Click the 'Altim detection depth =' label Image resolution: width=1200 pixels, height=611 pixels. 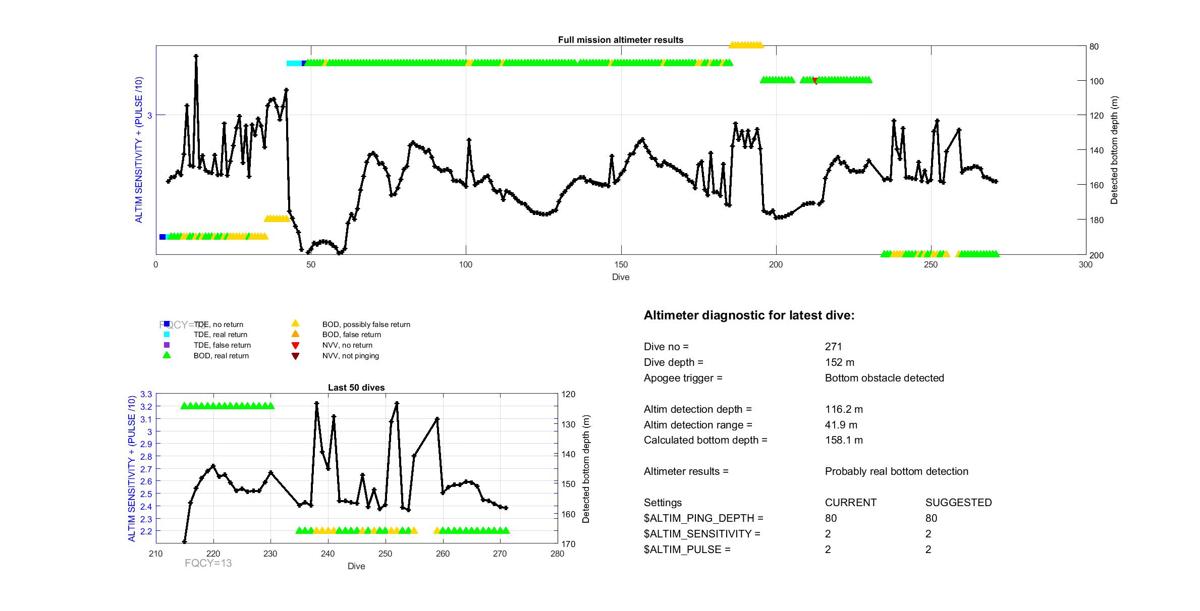[x=698, y=409]
